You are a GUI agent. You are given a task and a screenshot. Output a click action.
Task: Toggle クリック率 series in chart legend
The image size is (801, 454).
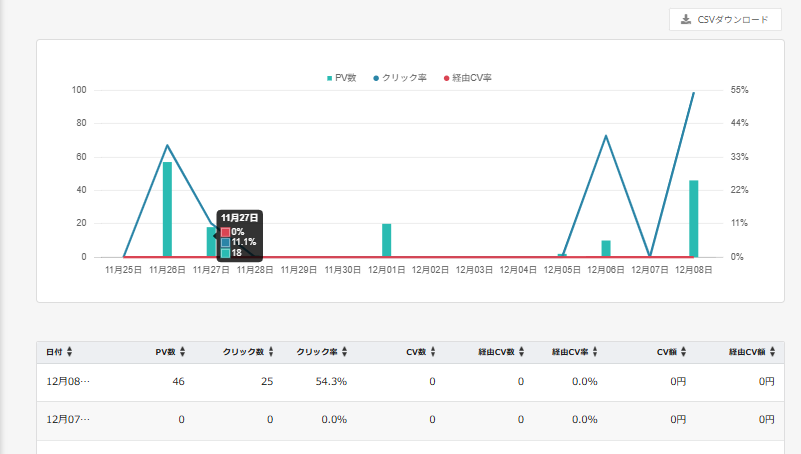point(403,77)
